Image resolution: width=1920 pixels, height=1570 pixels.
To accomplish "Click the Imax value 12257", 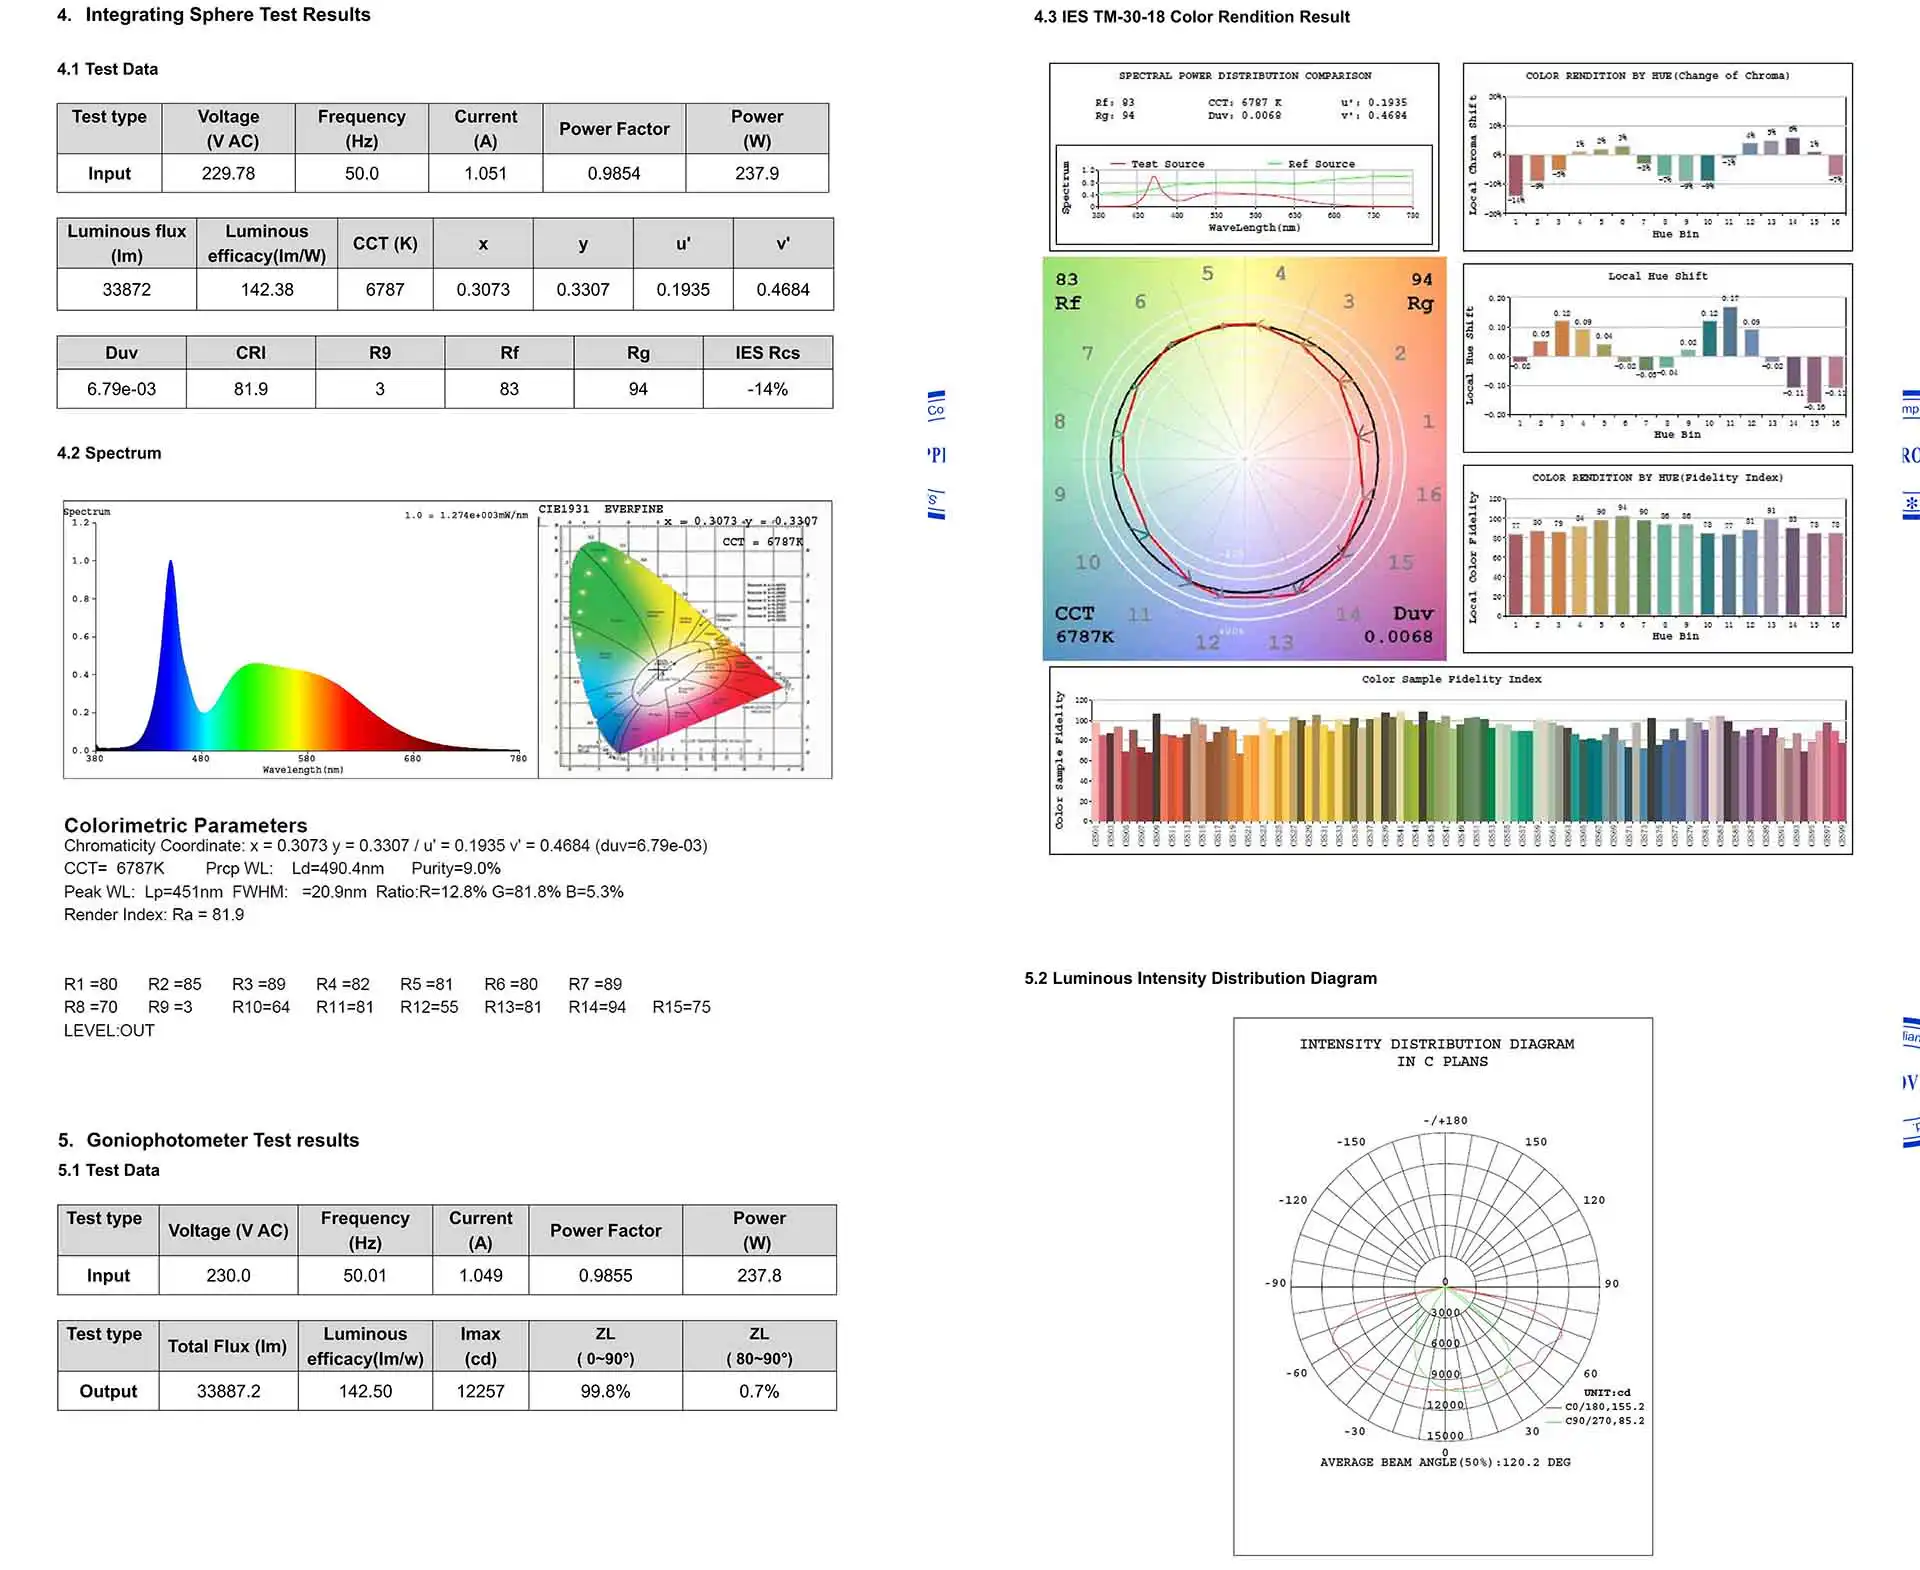I will (x=480, y=1391).
